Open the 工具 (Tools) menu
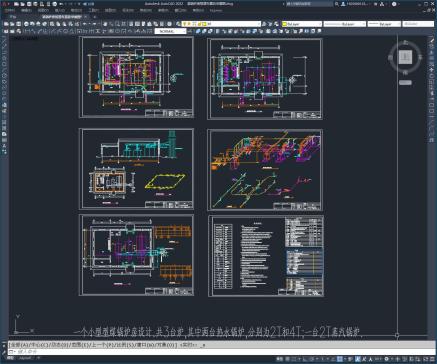Screen dimensions: 437x364 pos(94,10)
